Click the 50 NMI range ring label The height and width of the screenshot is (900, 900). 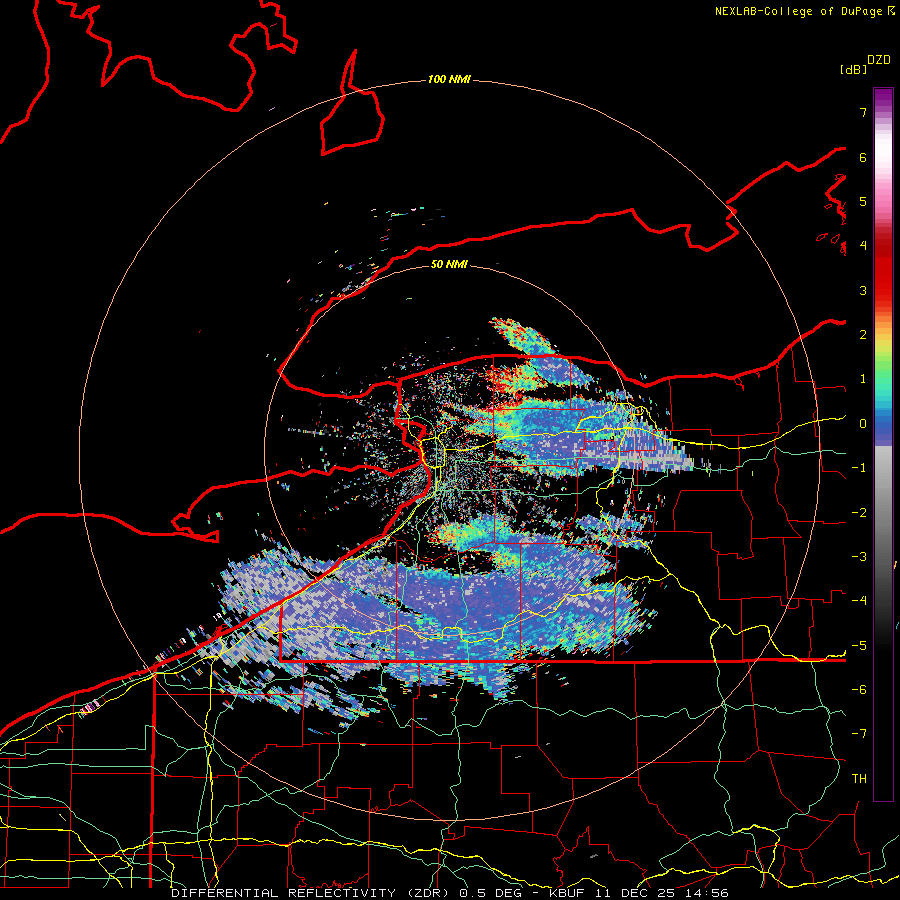pos(449,264)
